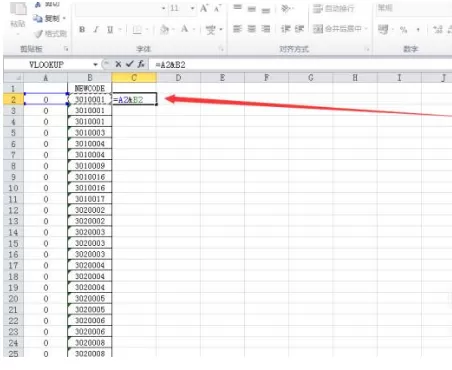Center text horizontally

pyautogui.click(x=252, y=29)
